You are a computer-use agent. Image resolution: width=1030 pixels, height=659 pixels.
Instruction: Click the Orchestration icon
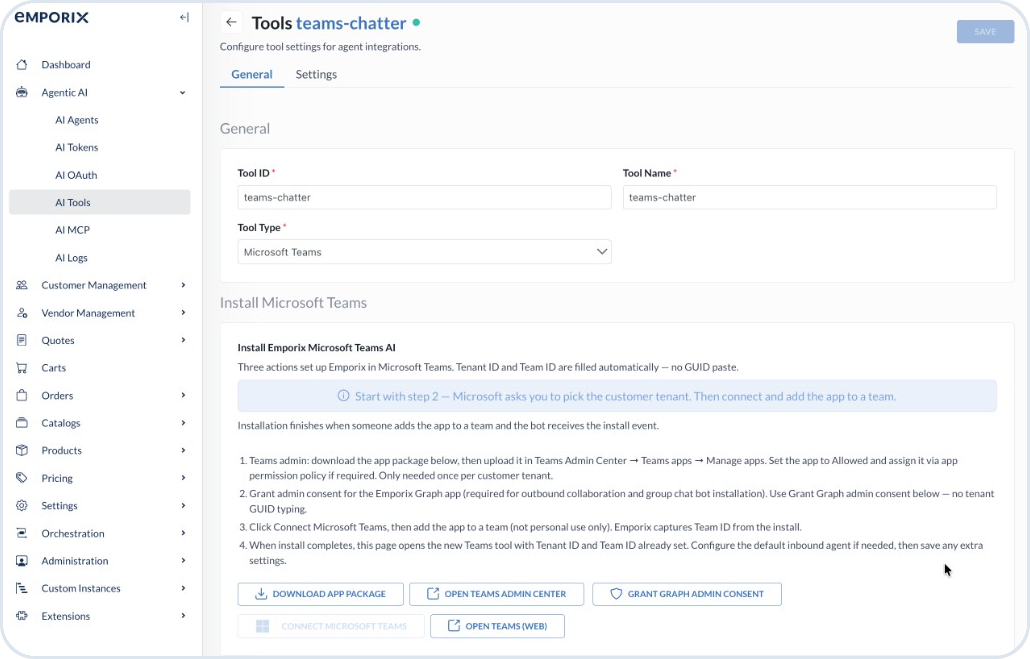point(22,533)
